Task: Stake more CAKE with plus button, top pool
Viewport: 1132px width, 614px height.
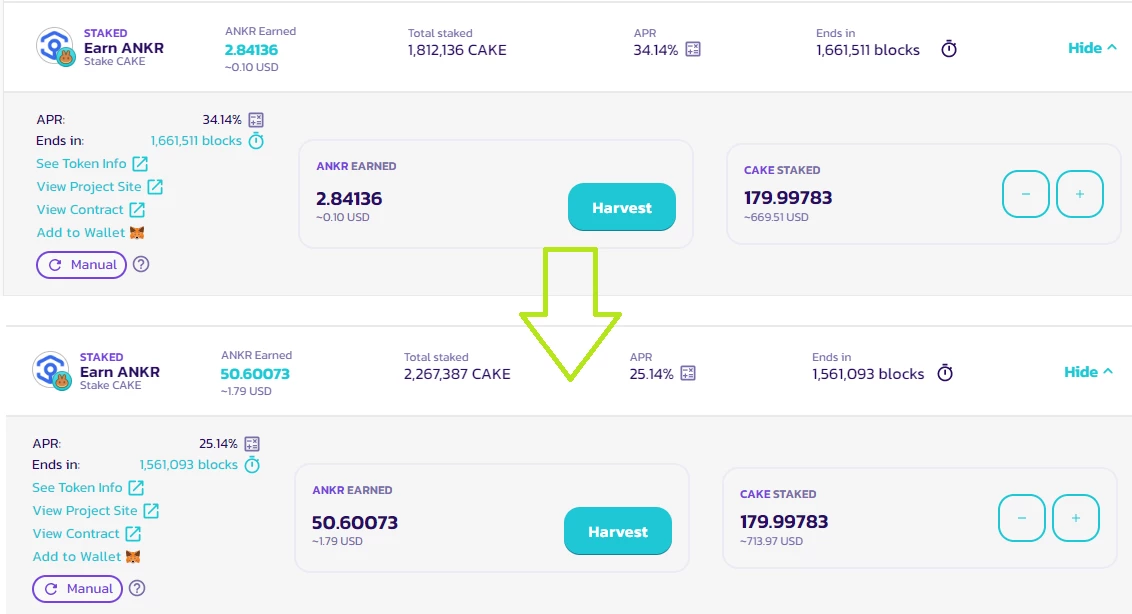Action: click(x=1079, y=194)
